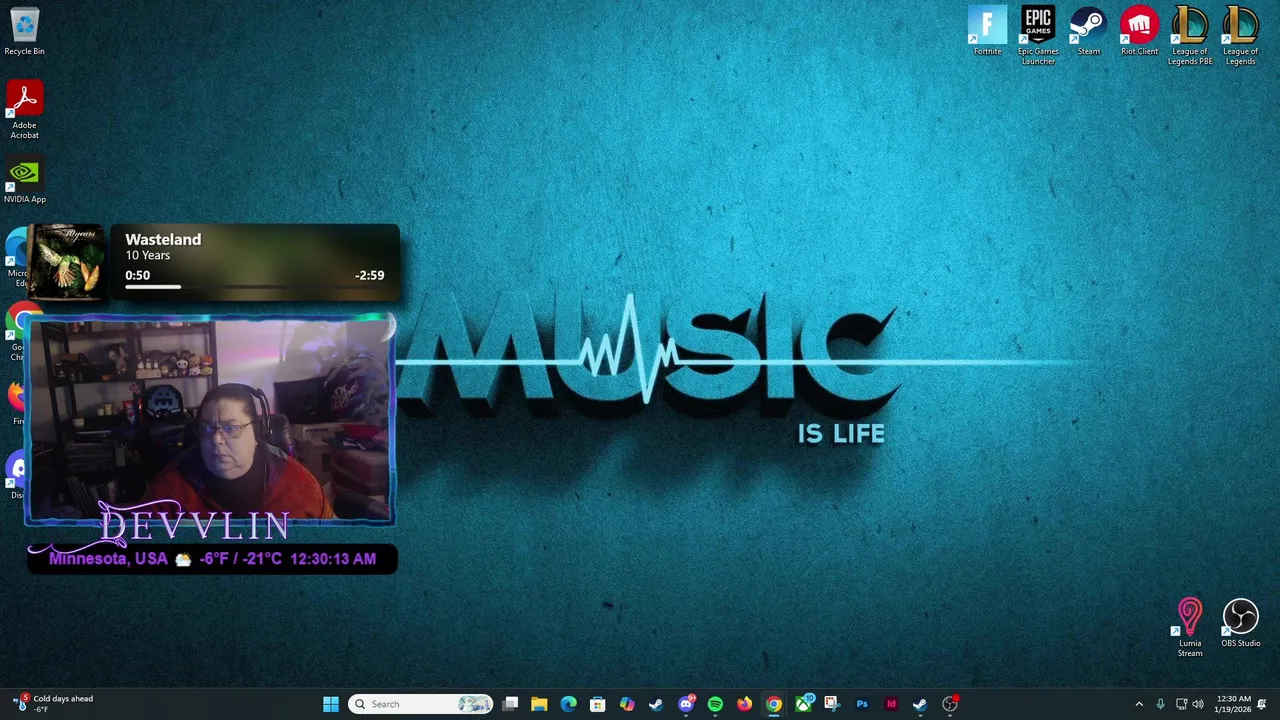The height and width of the screenshot is (720, 1280).
Task: Open the Cold days ahead weather widget
Action: pyautogui.click(x=54, y=704)
